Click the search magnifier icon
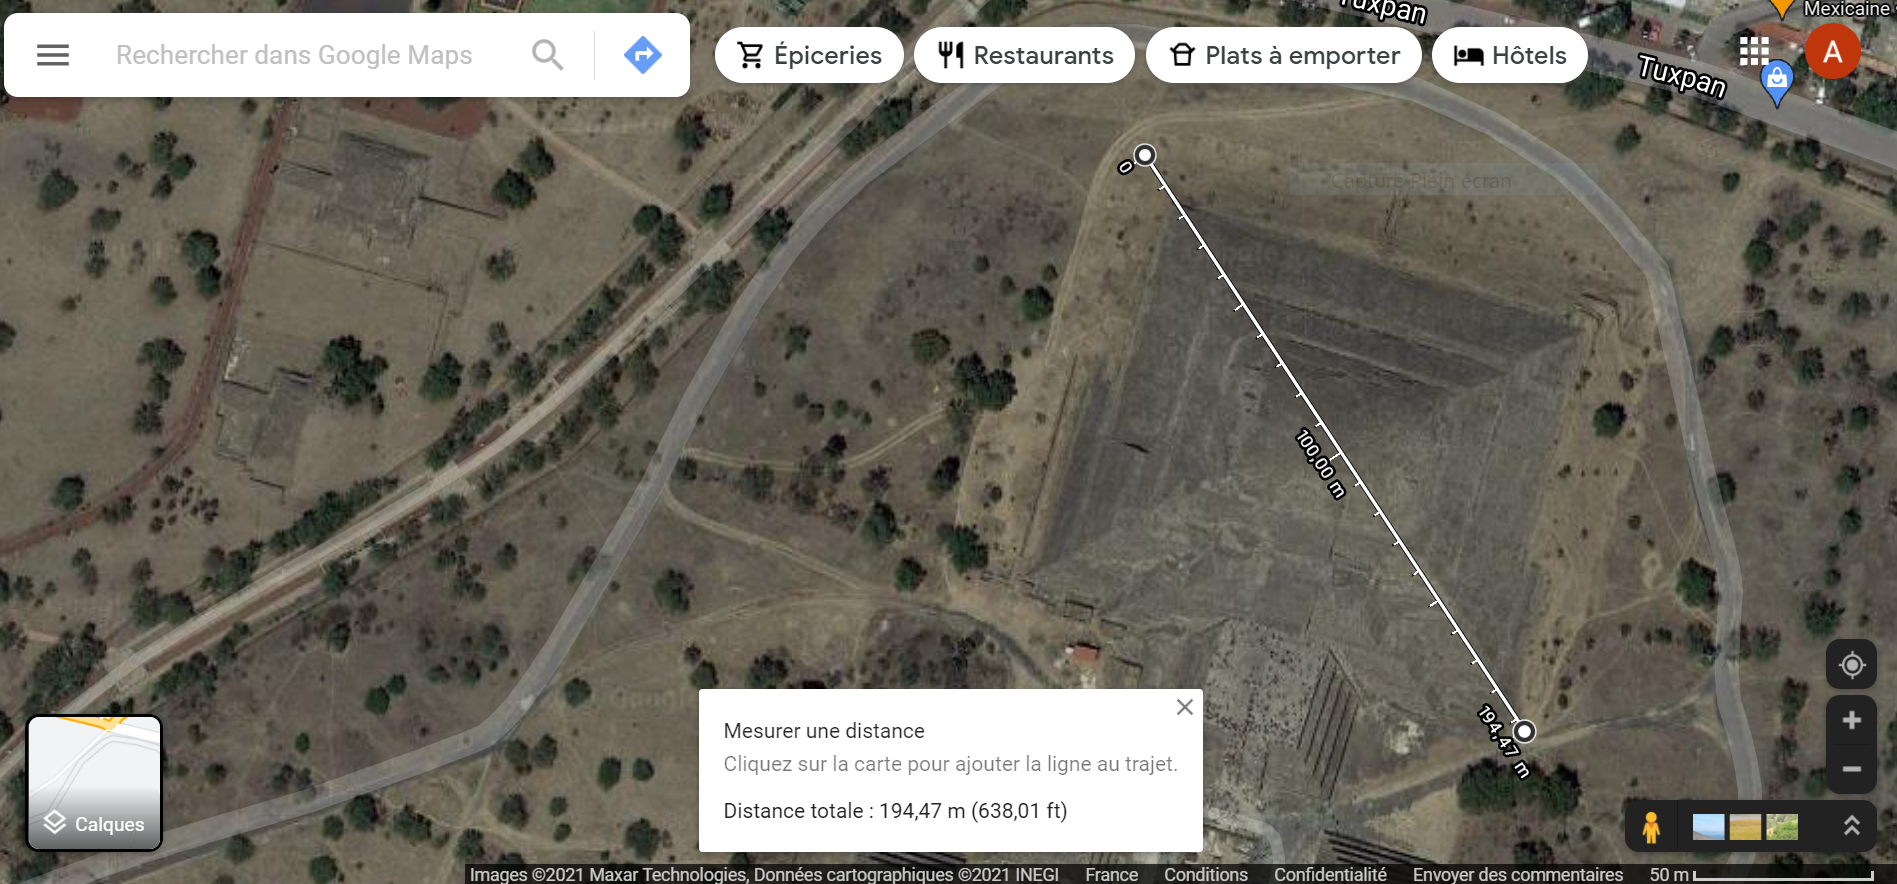The width and height of the screenshot is (1897, 884). tap(547, 55)
